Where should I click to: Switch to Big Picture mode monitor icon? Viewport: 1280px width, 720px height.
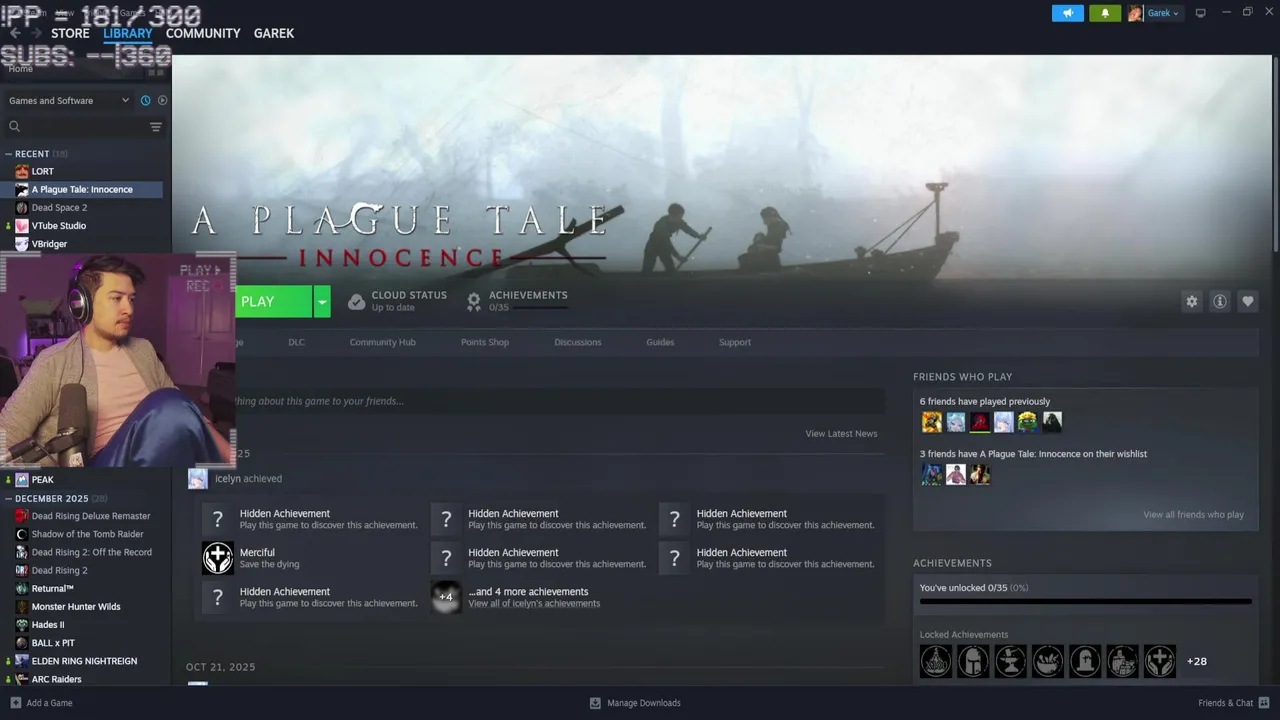coord(1201,13)
